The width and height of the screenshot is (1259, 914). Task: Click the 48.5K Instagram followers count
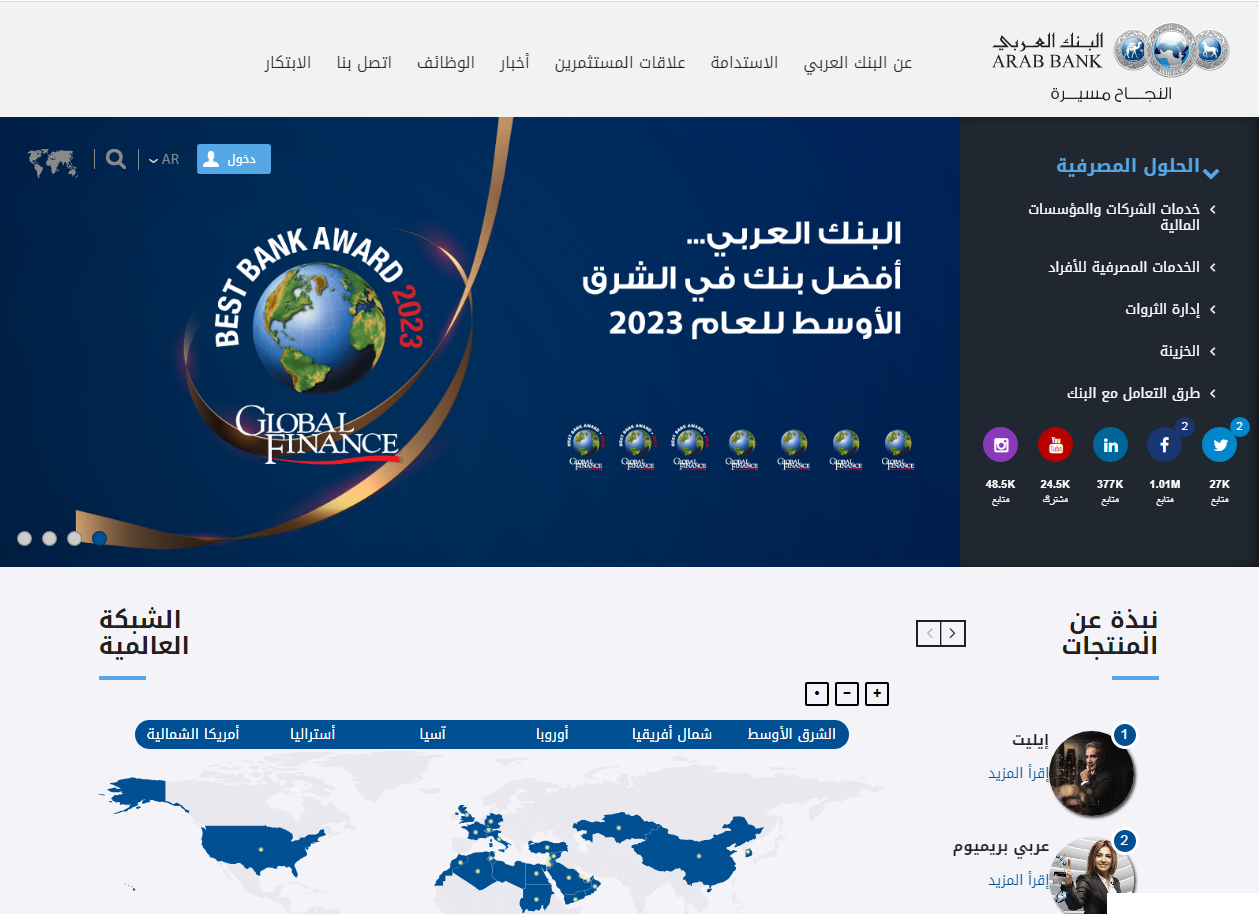[x=1000, y=484]
